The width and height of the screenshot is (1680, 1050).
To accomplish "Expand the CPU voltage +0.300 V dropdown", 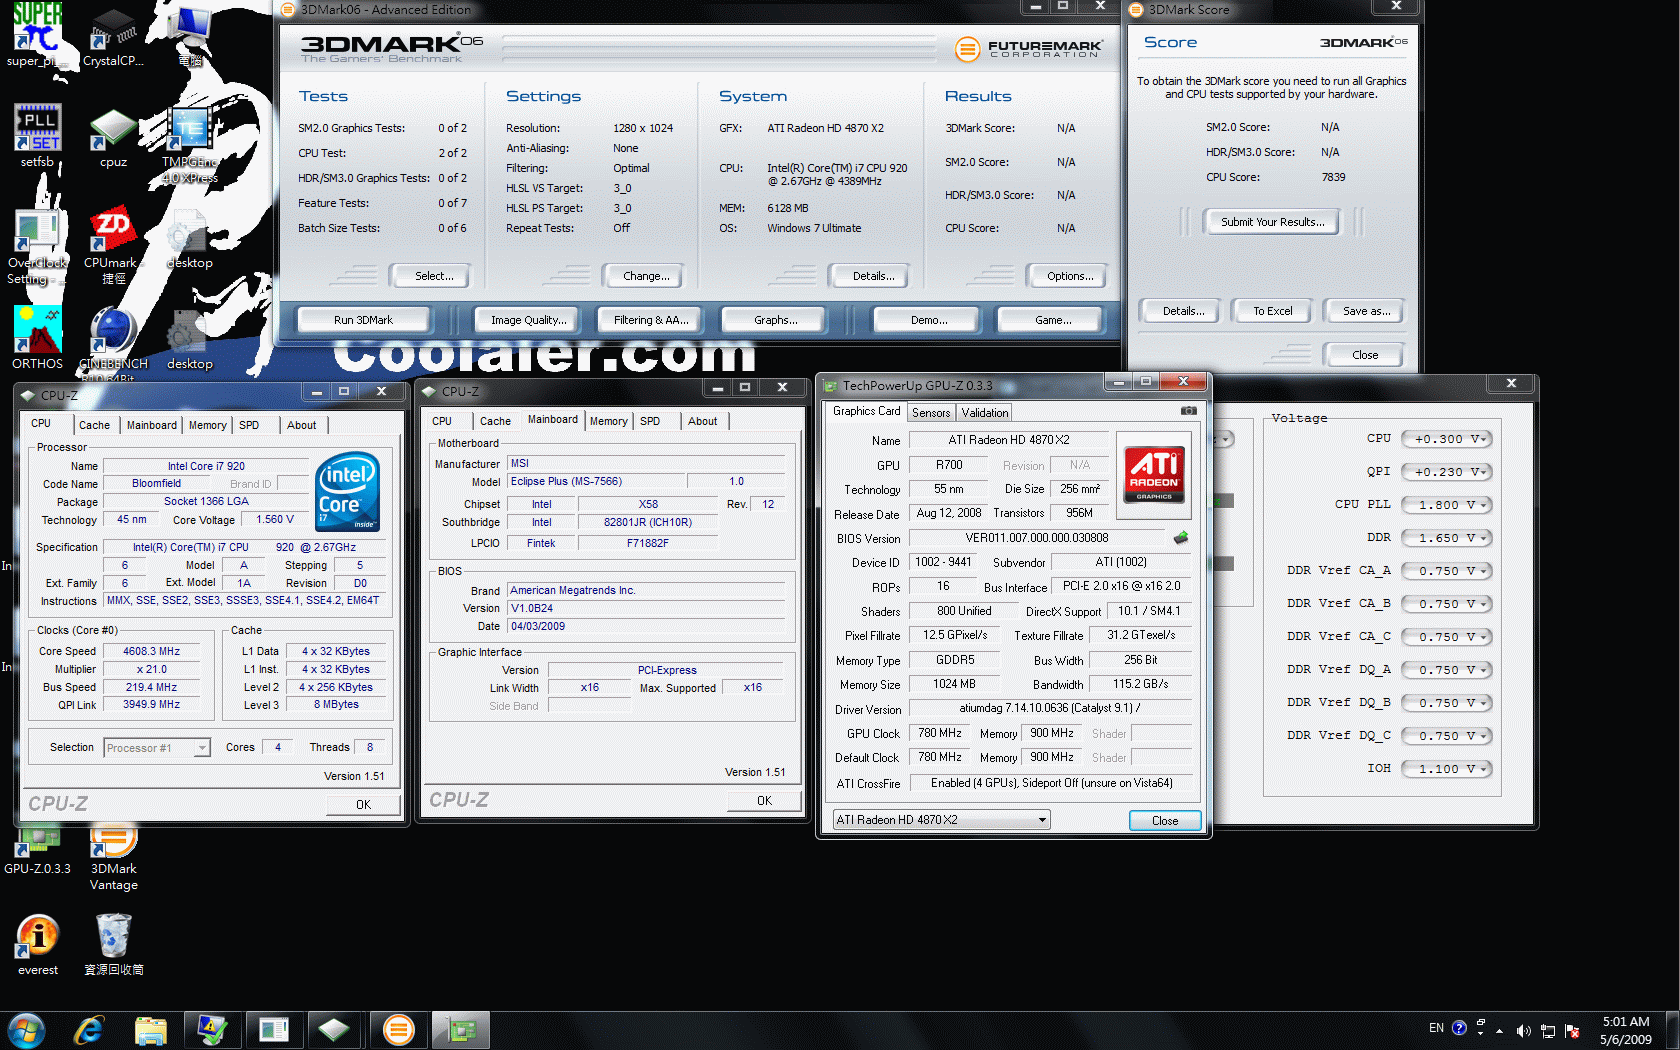I will (x=1446, y=439).
